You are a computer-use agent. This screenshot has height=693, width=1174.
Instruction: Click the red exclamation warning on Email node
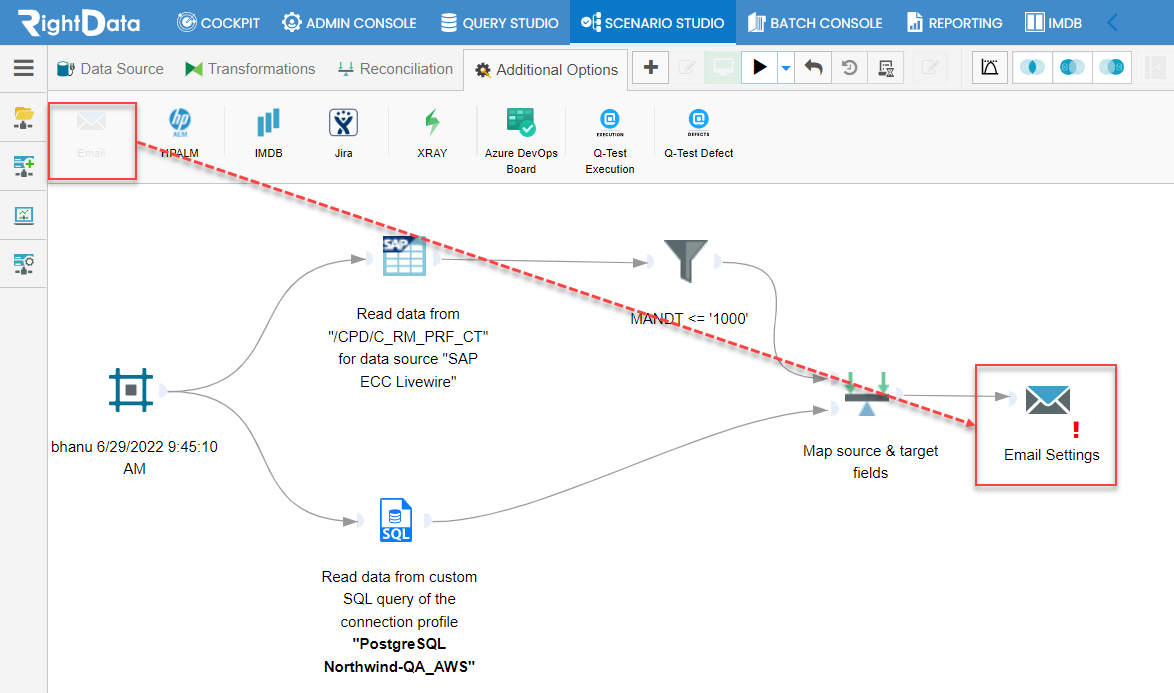click(x=1076, y=430)
